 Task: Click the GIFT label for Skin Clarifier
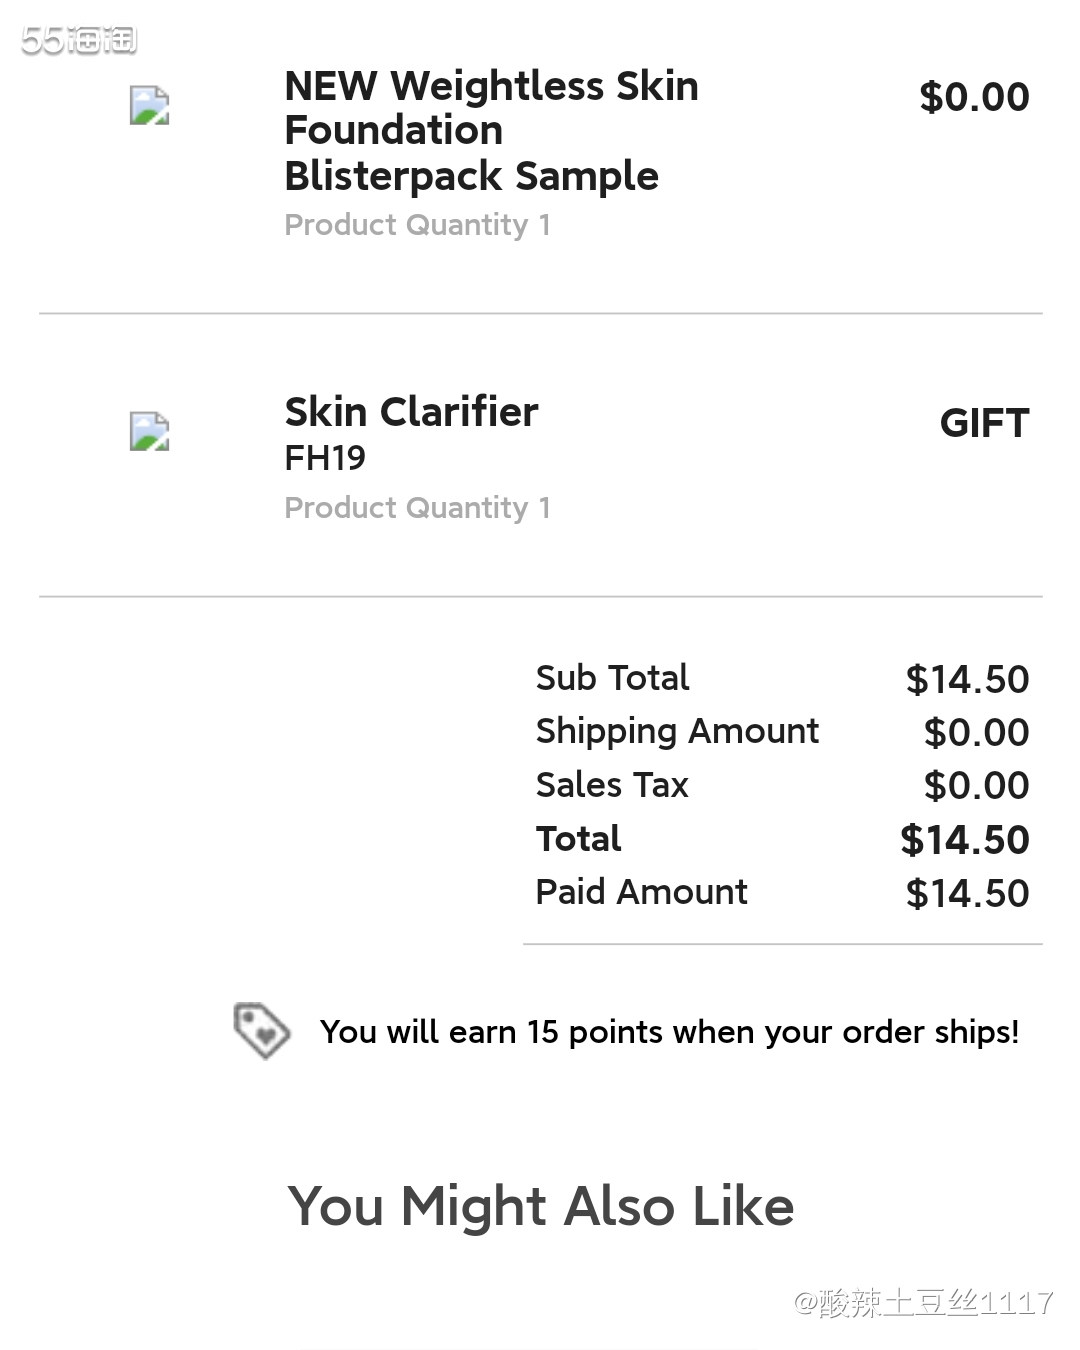coord(984,423)
